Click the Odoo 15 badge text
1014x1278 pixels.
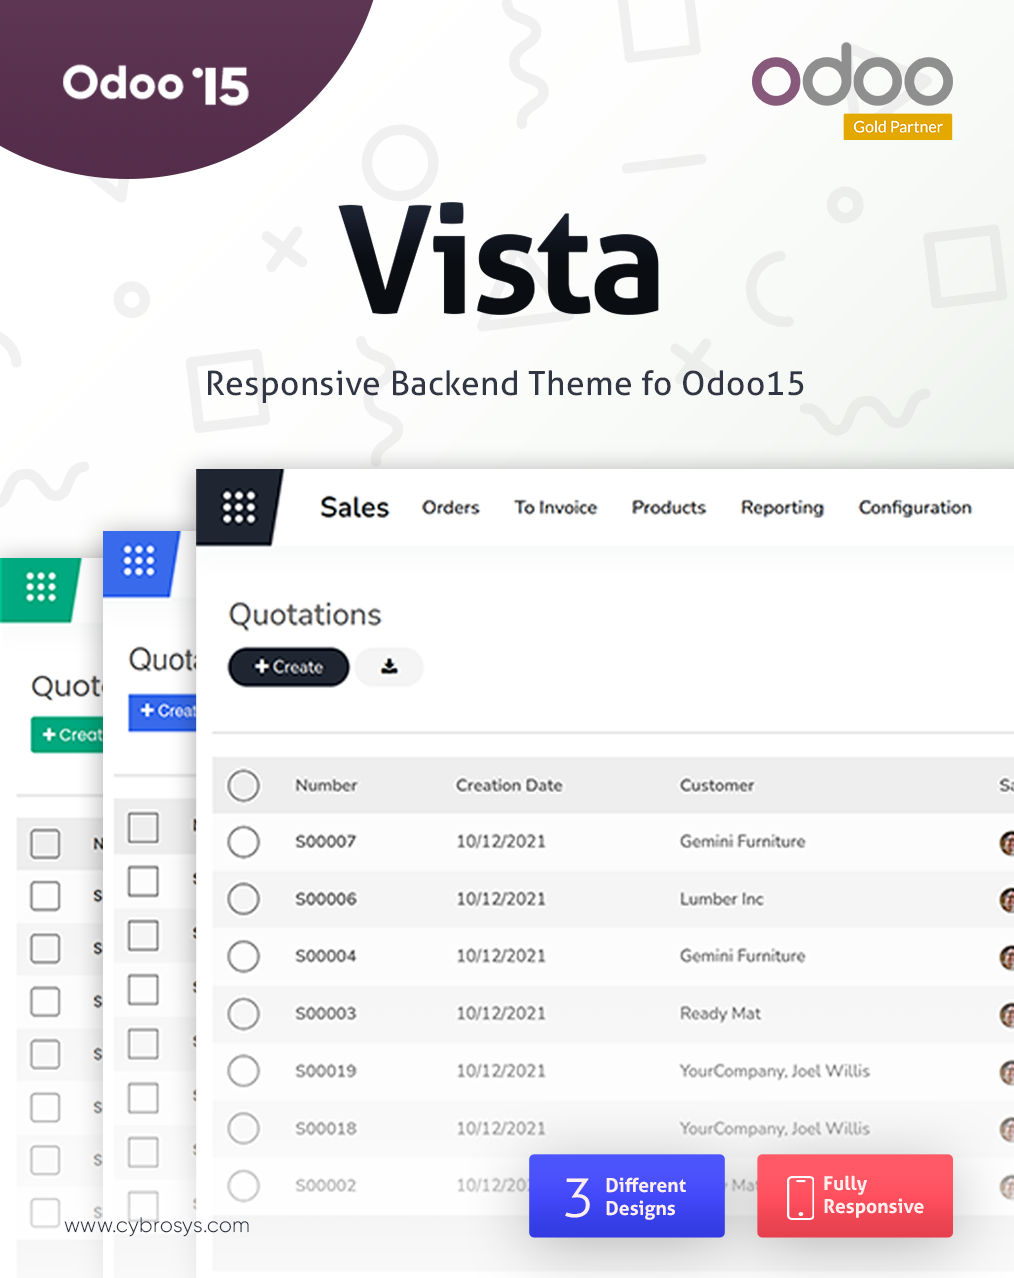click(156, 86)
